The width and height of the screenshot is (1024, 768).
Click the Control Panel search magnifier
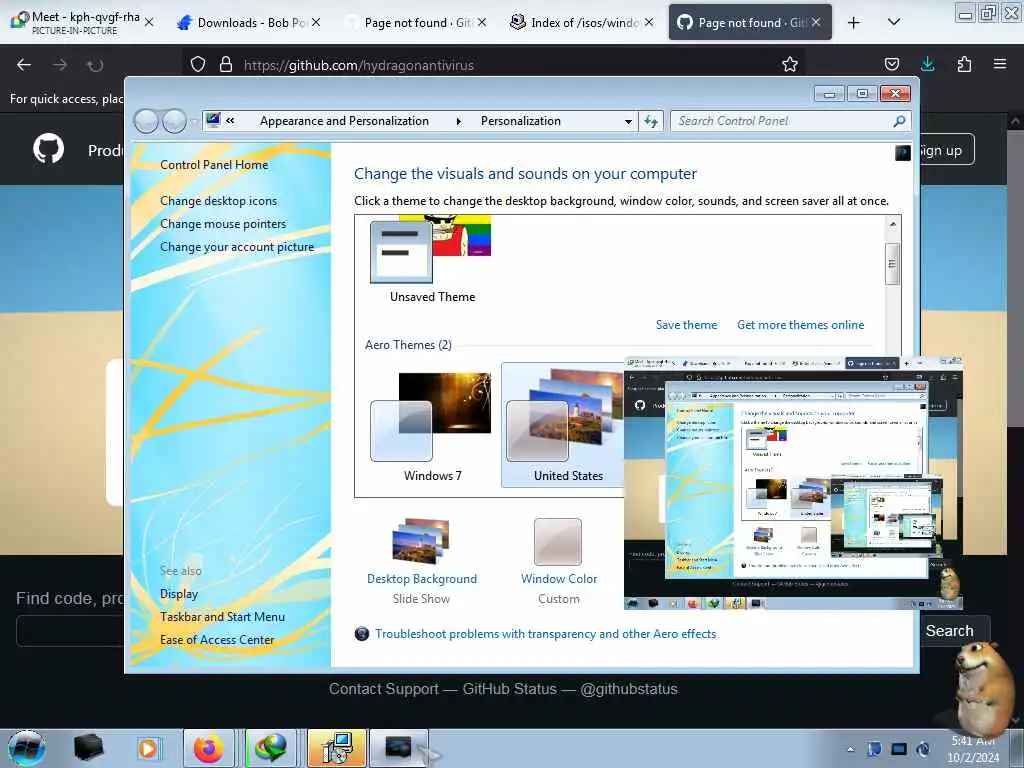click(899, 121)
